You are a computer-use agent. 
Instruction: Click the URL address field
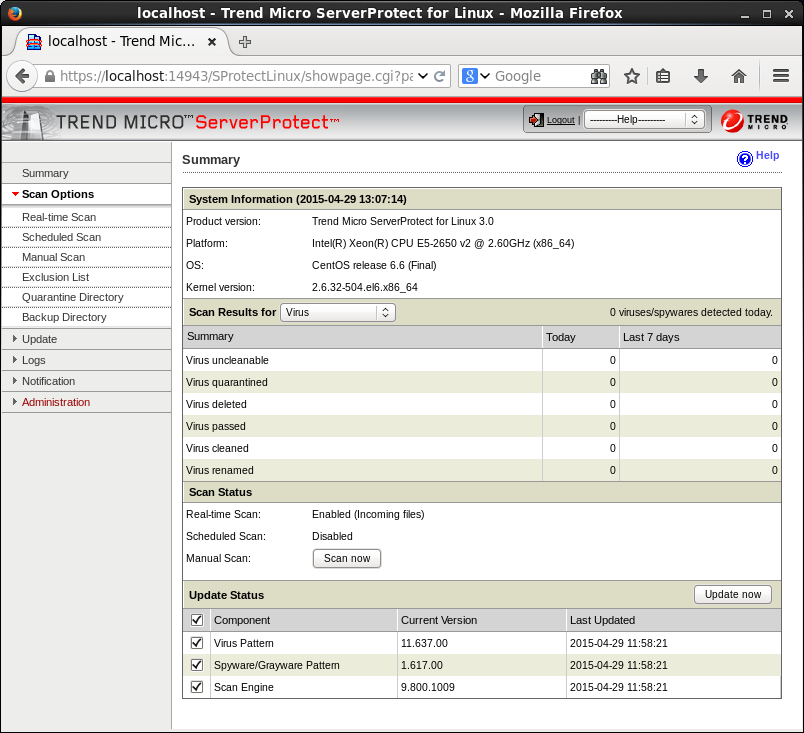pos(236,76)
